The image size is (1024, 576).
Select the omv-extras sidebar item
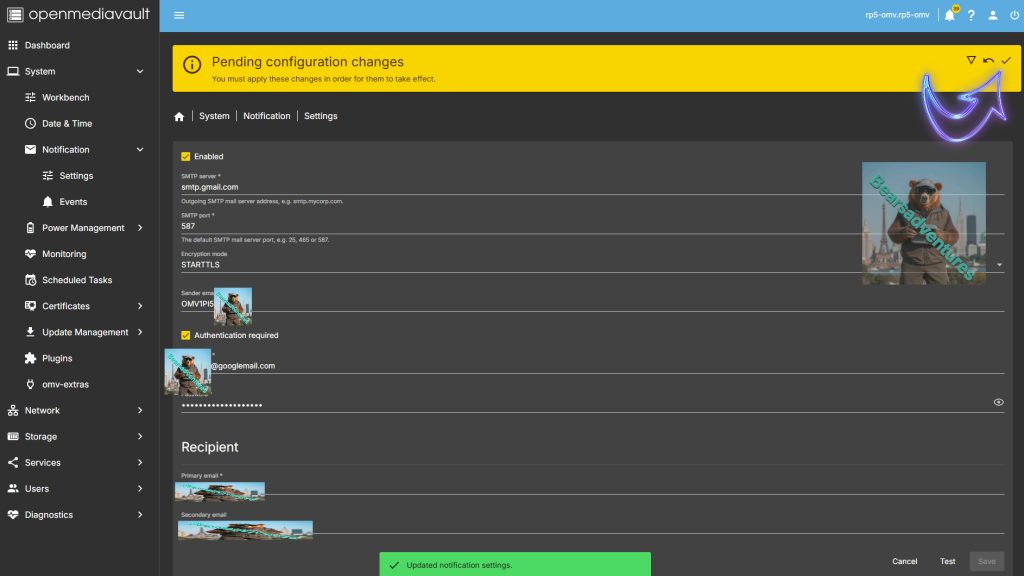point(65,385)
